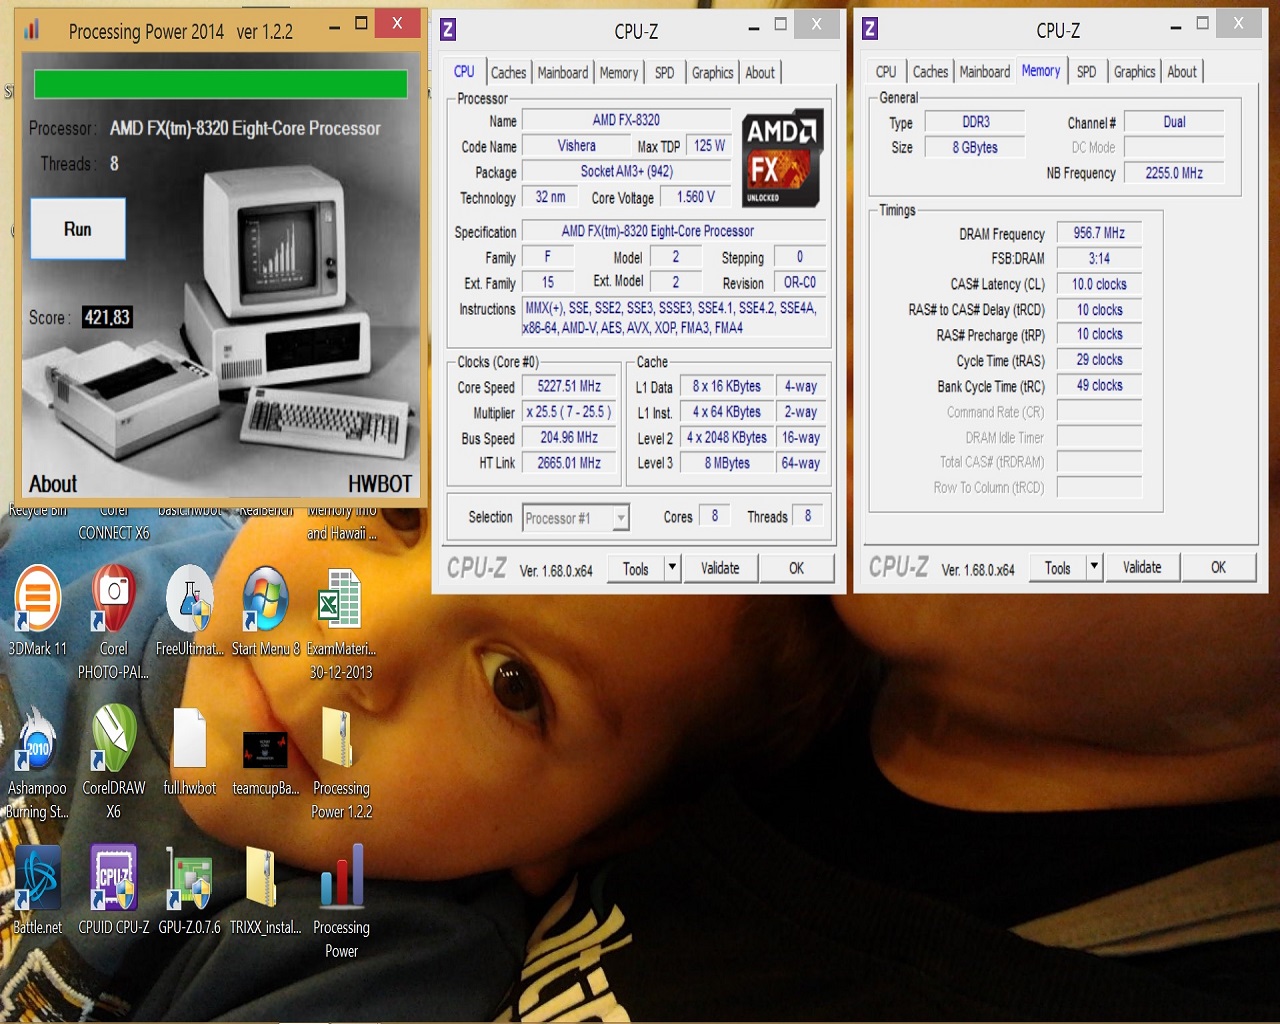Image resolution: width=1280 pixels, height=1024 pixels.
Task: Open About tab in the CPU-Z window showing the CPU tab
Action: coord(760,72)
